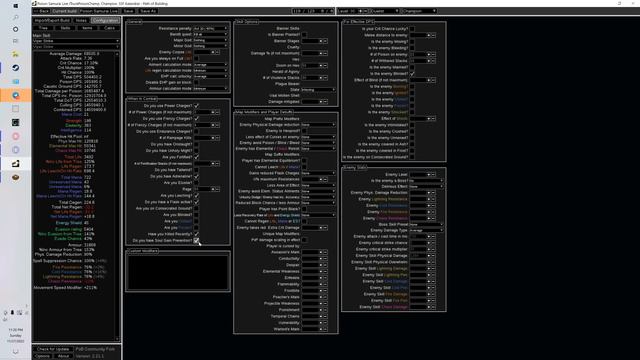The height and width of the screenshot is (360, 640).
Task: Click stats panel vertical scrollbar
Action: point(118,196)
